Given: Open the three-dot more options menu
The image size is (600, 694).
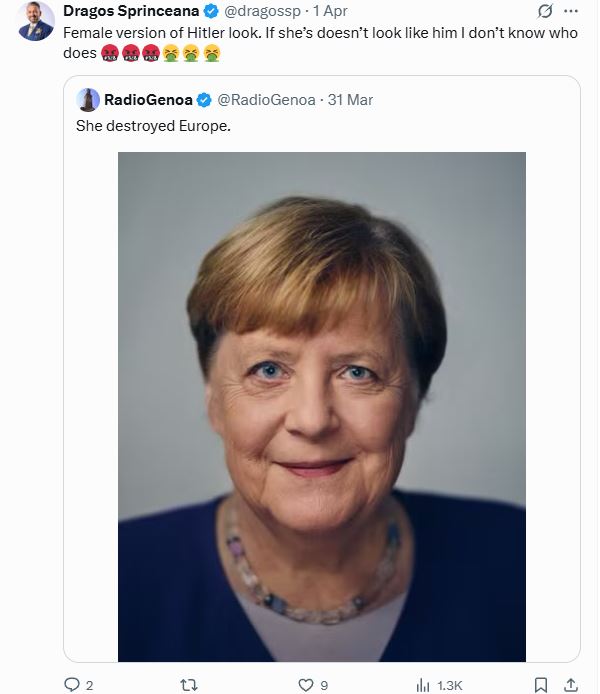Looking at the screenshot, I should [571, 12].
